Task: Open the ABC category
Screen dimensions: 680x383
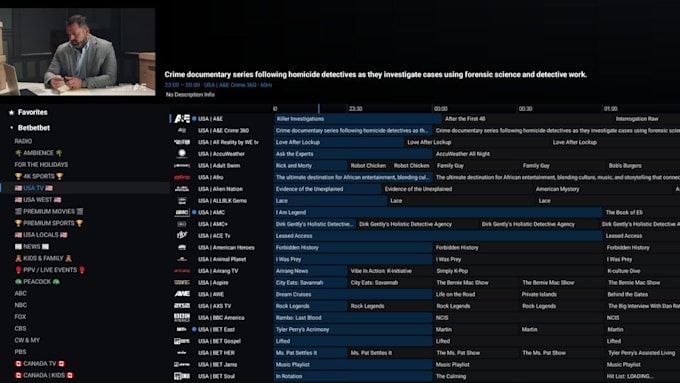Action: [x=20, y=293]
